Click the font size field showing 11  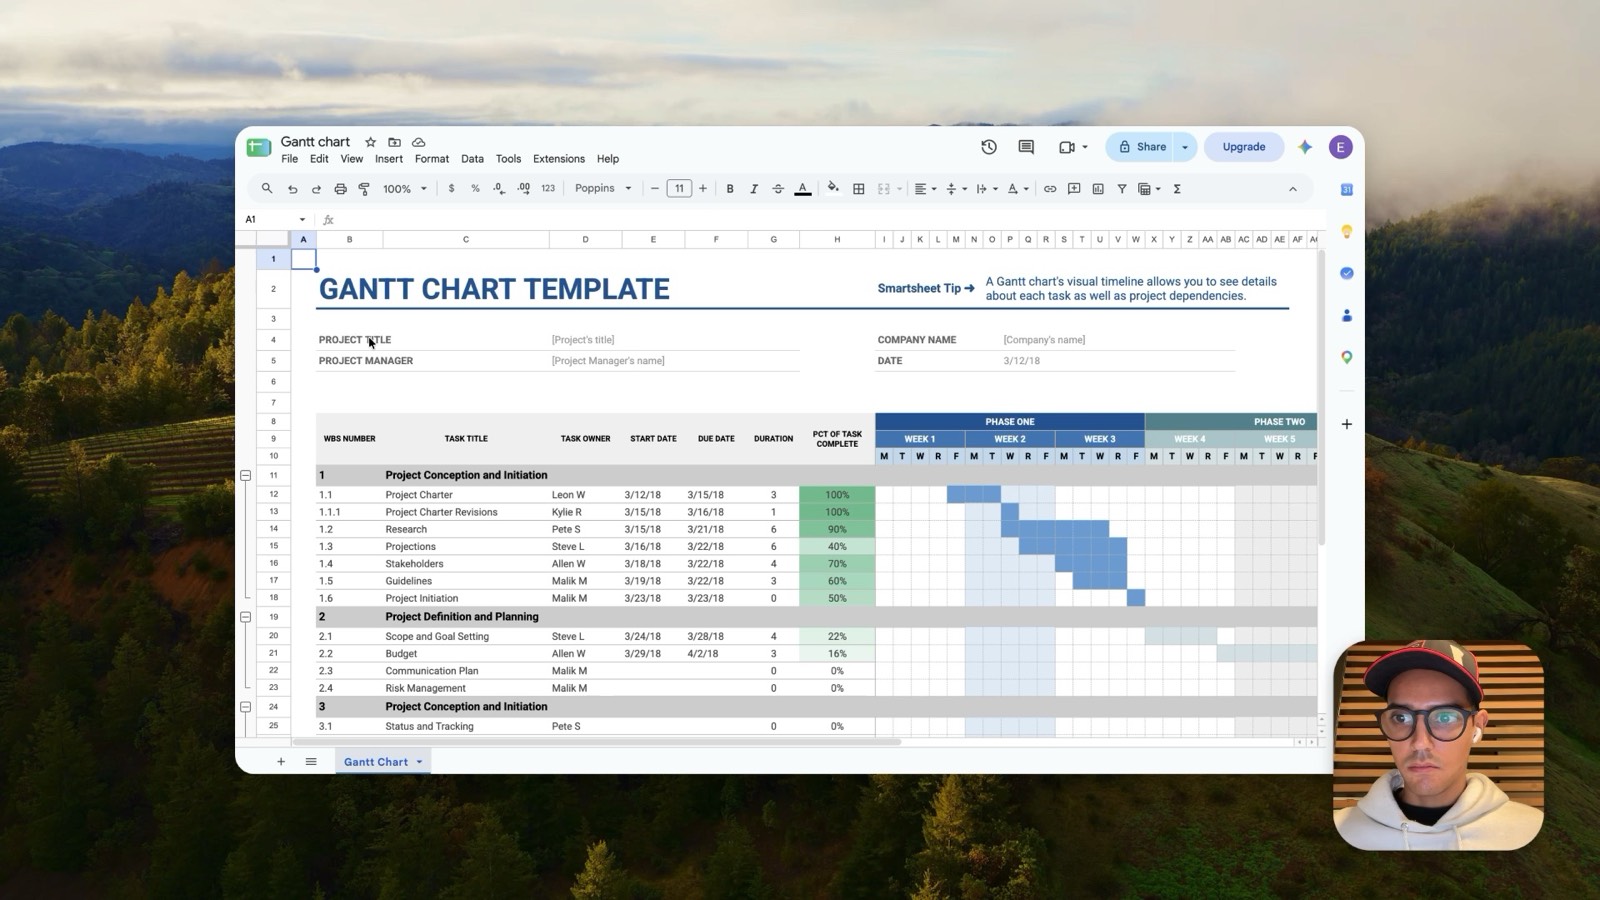(679, 188)
